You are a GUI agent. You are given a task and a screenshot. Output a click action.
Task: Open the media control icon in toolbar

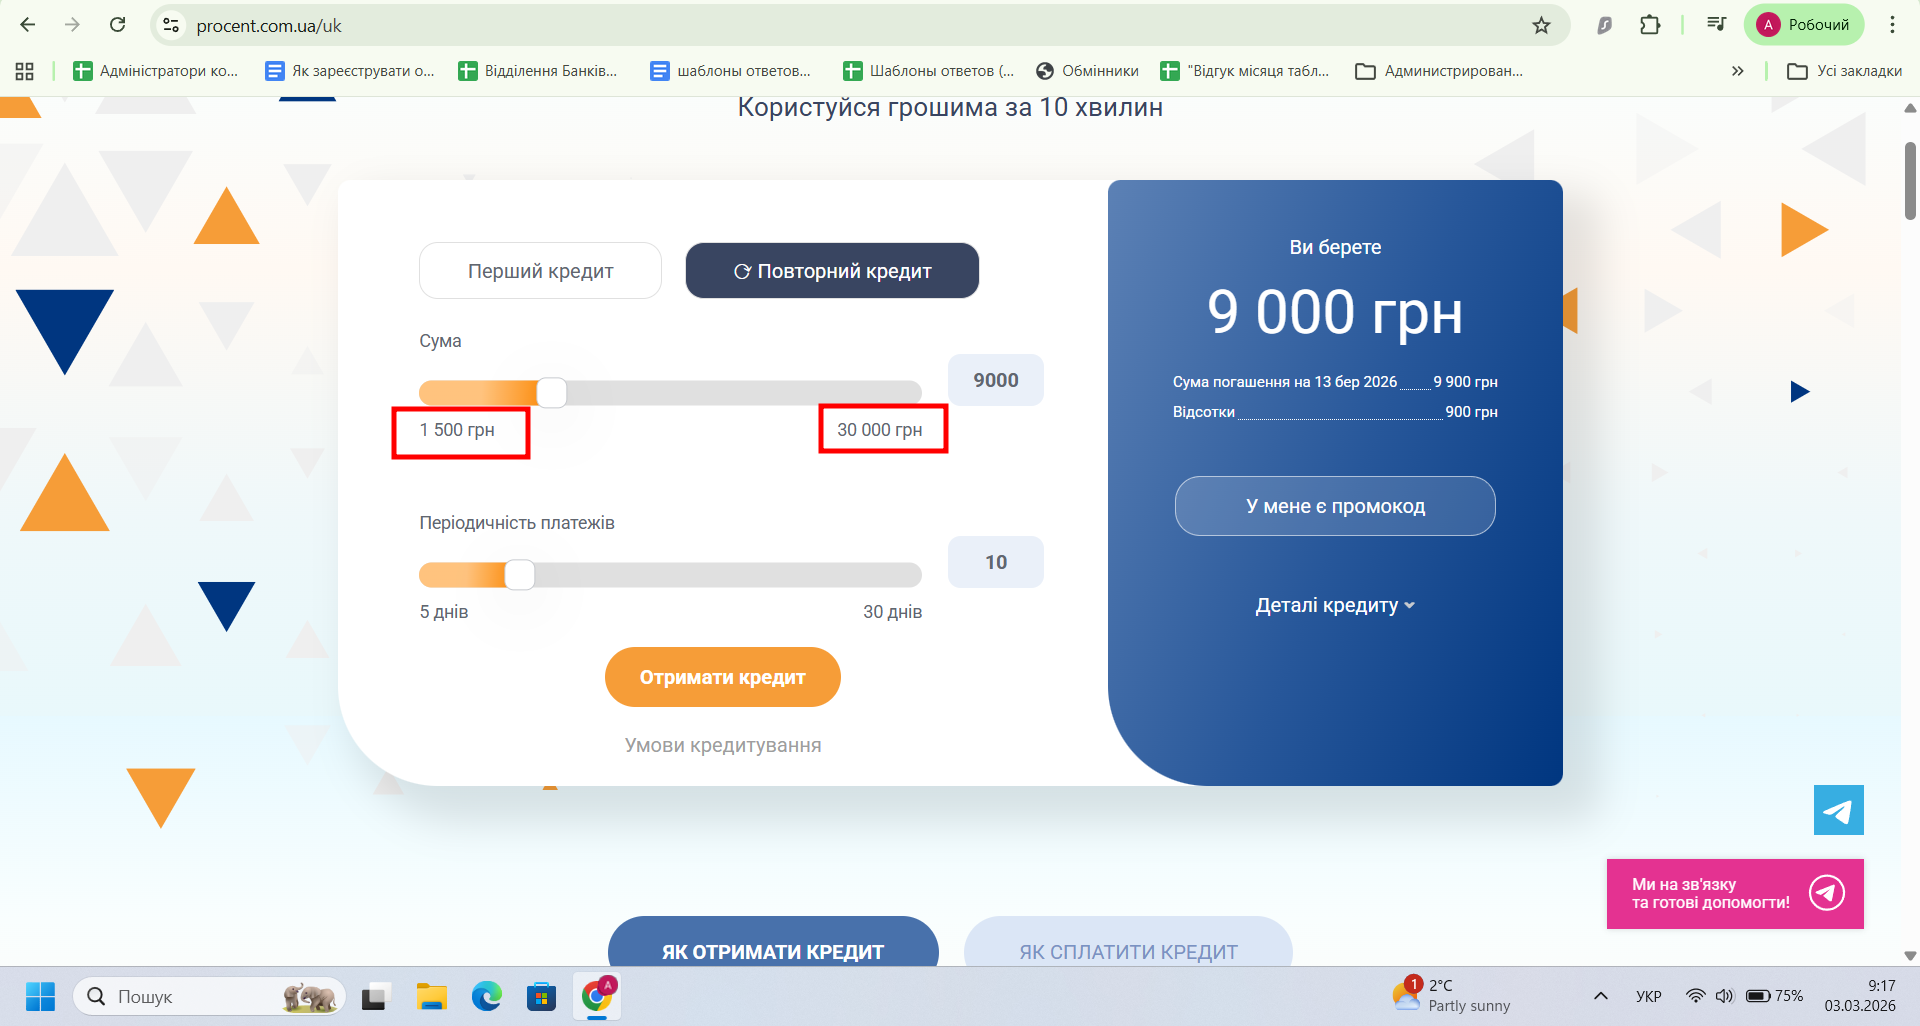click(x=1716, y=25)
